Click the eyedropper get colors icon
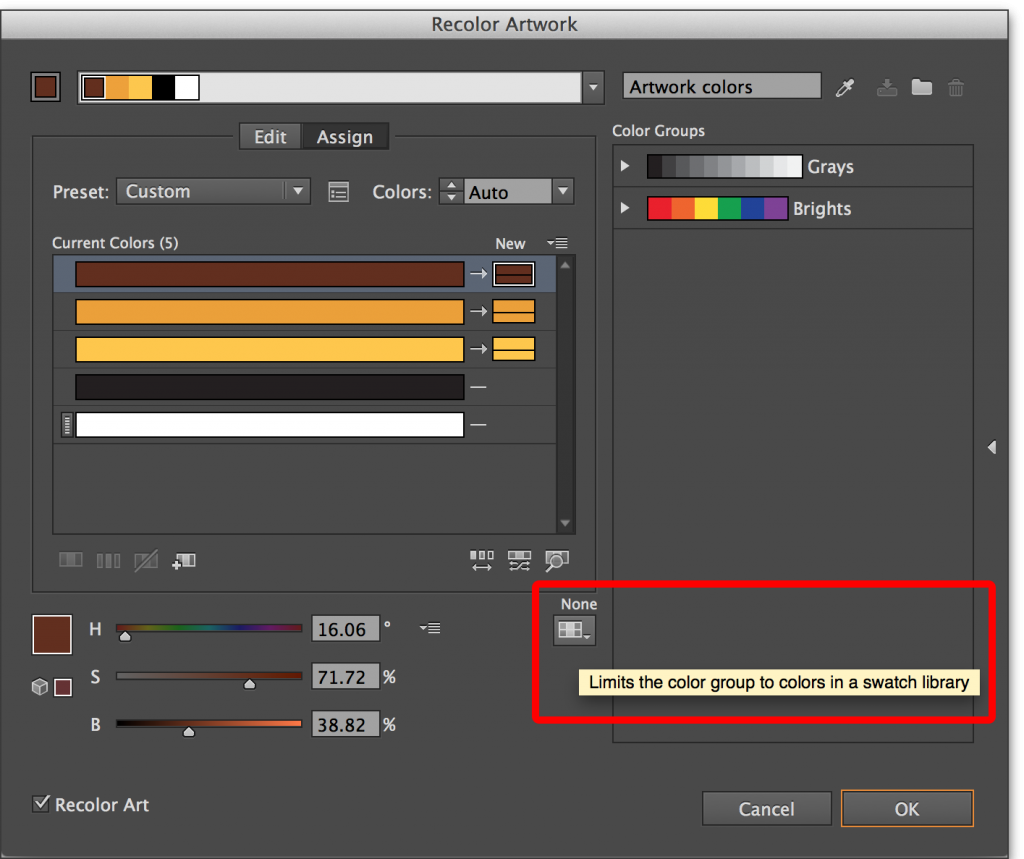This screenshot has height=859, width=1024. coord(846,88)
